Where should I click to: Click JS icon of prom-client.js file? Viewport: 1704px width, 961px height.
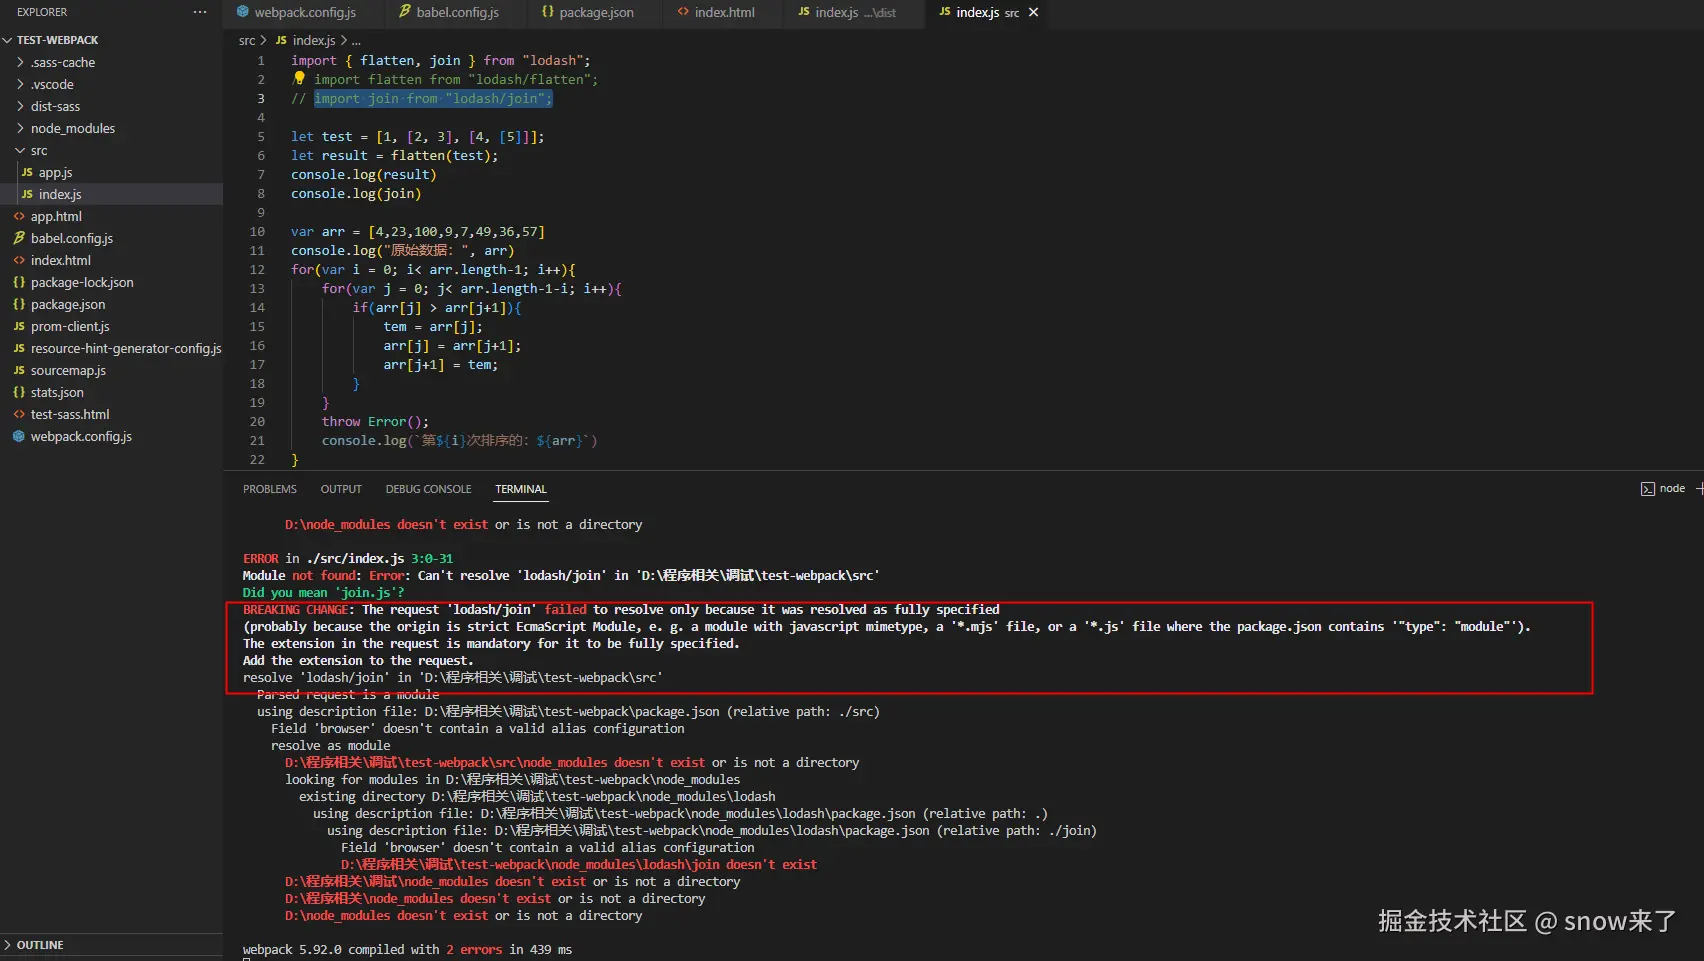[19, 326]
